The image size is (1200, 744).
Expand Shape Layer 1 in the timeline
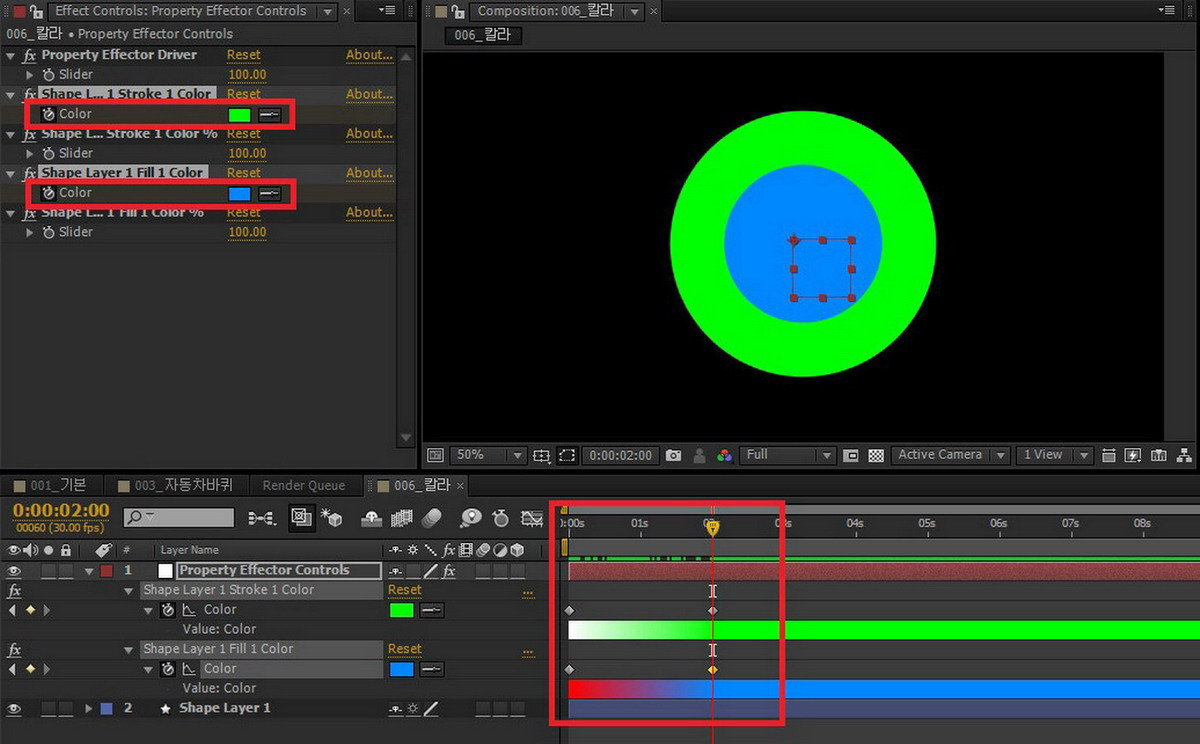coord(89,709)
